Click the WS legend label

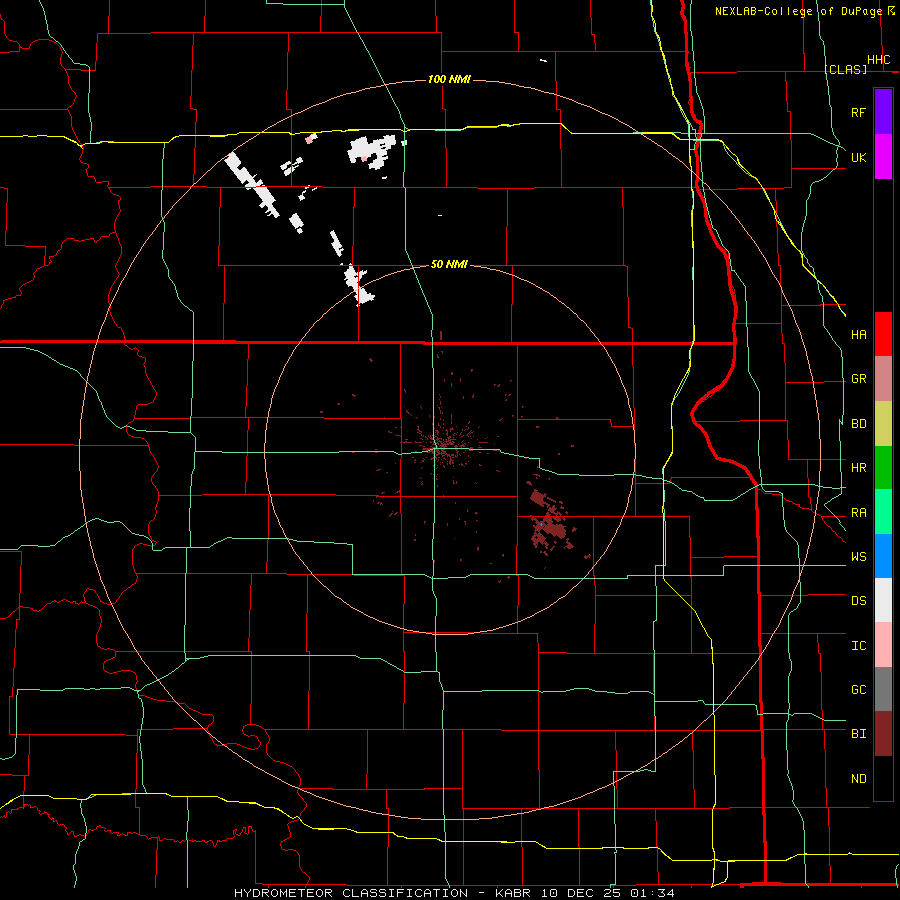click(x=859, y=556)
